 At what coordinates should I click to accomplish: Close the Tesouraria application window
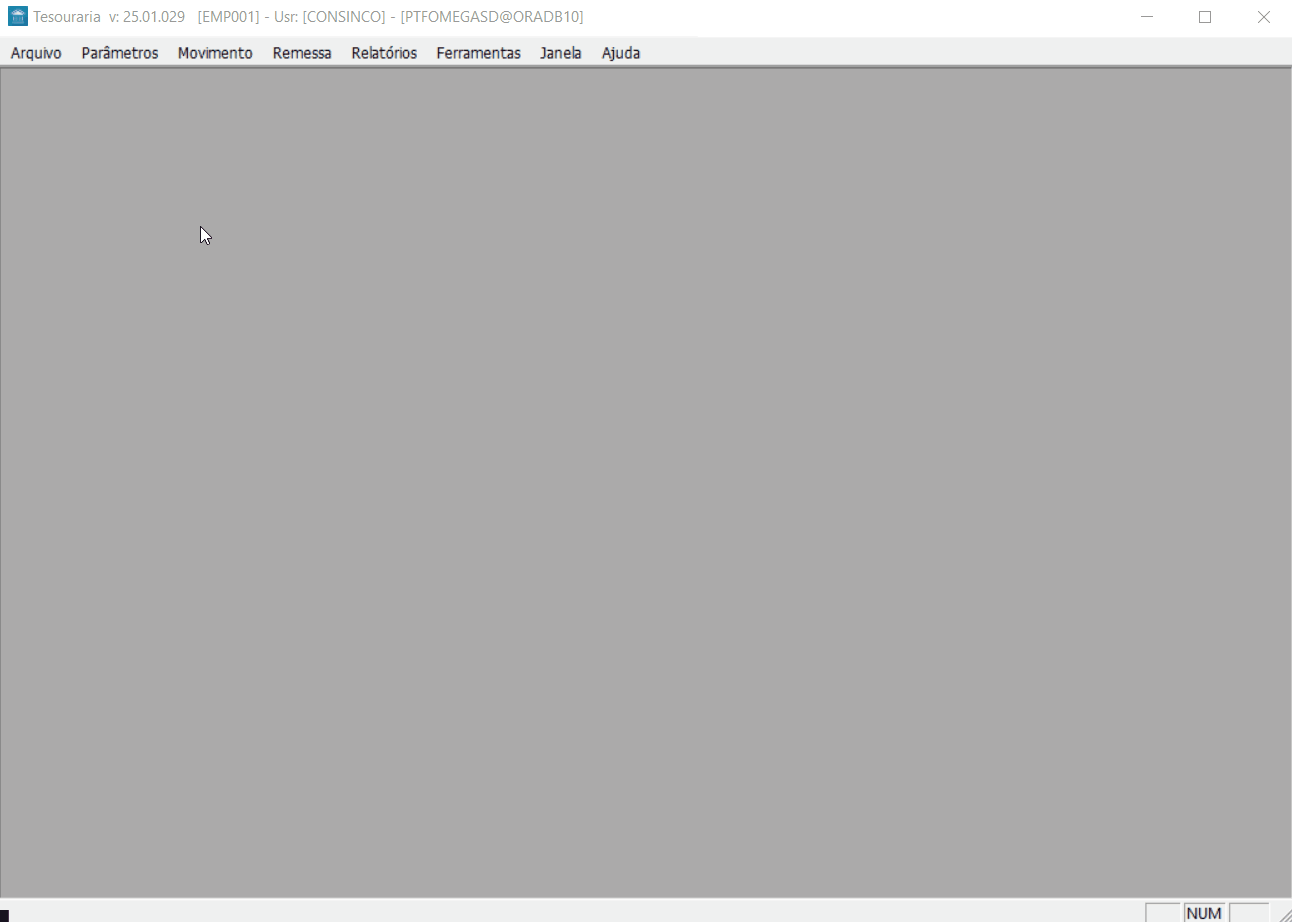point(1263,17)
